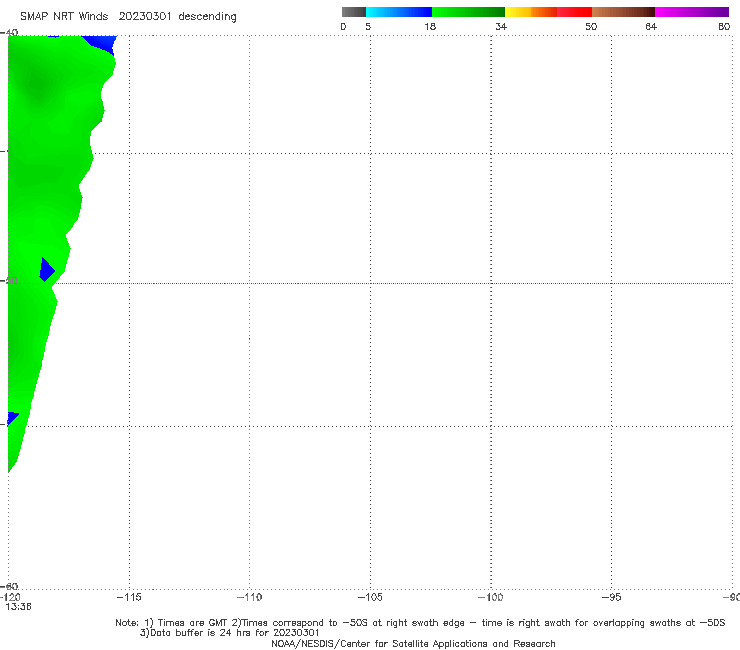740x650 pixels.
Task: Click the '-60' latitude axis label
Action: pos(9,586)
